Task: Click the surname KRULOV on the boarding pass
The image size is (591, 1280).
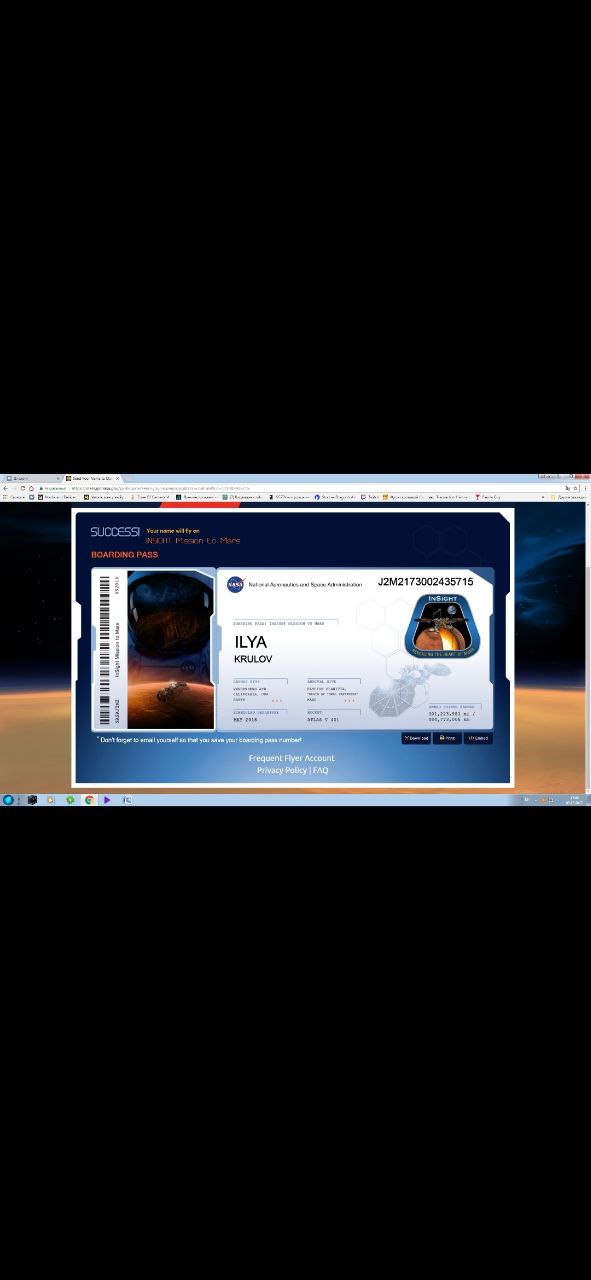Action: [253, 659]
